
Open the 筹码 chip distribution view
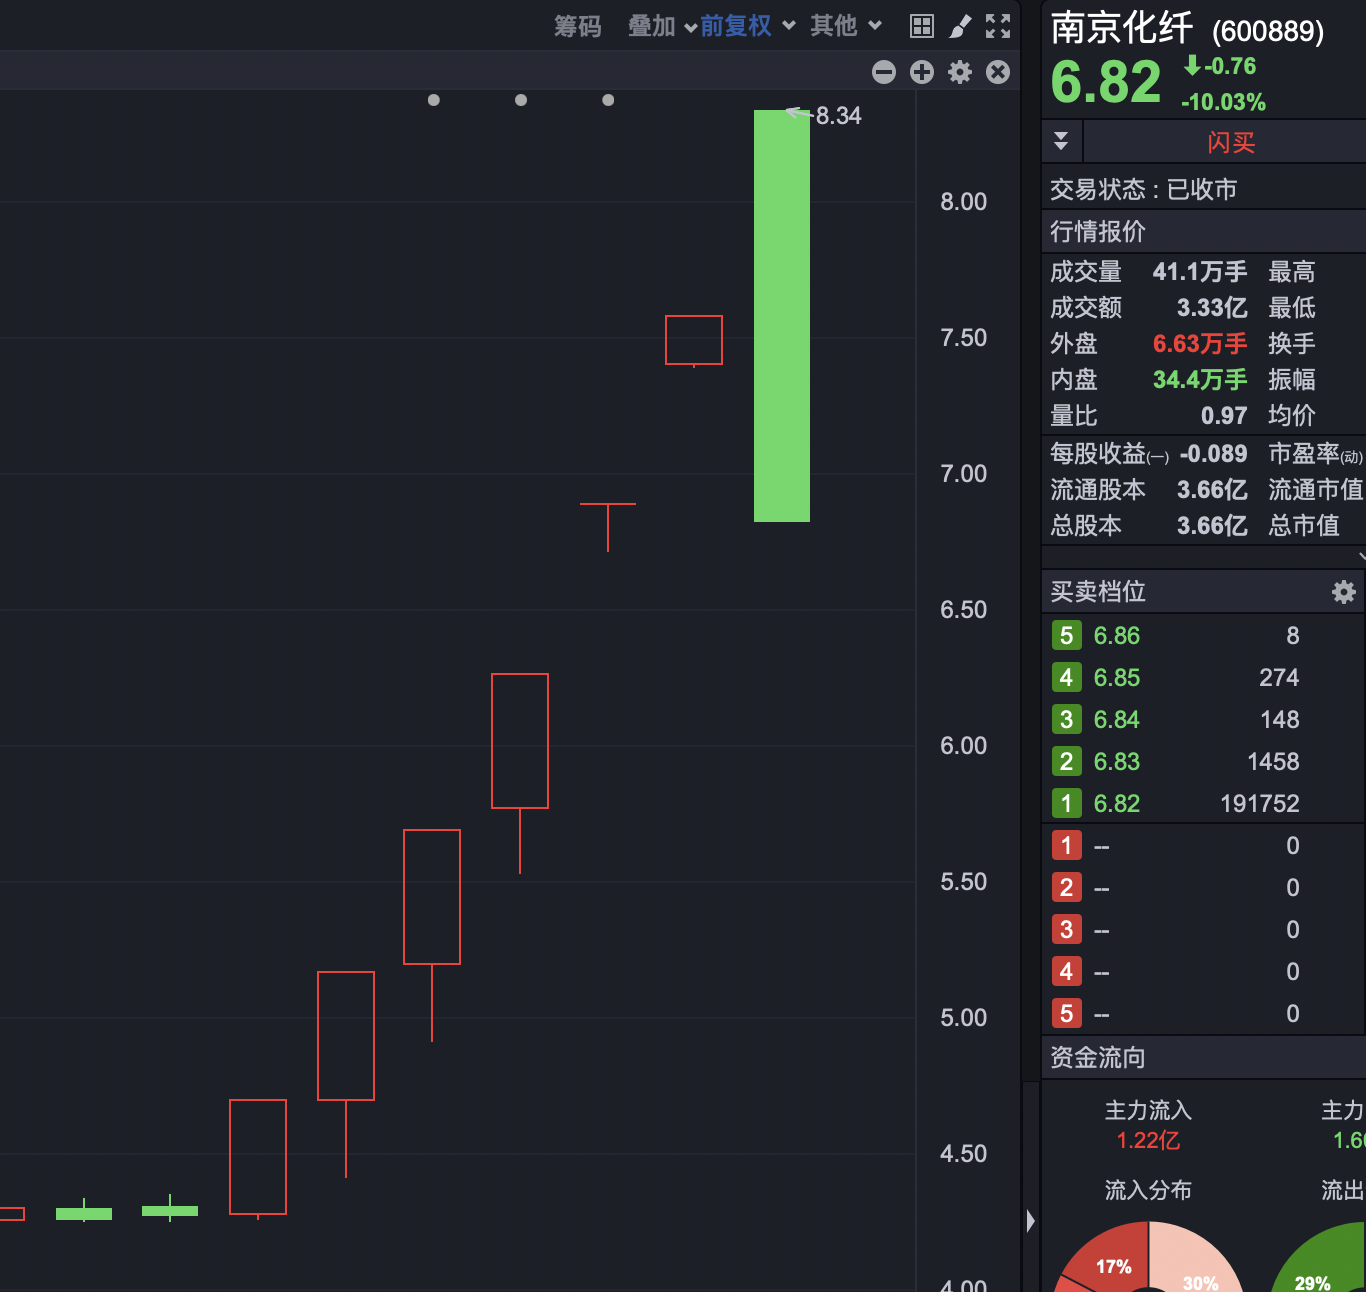click(x=578, y=26)
